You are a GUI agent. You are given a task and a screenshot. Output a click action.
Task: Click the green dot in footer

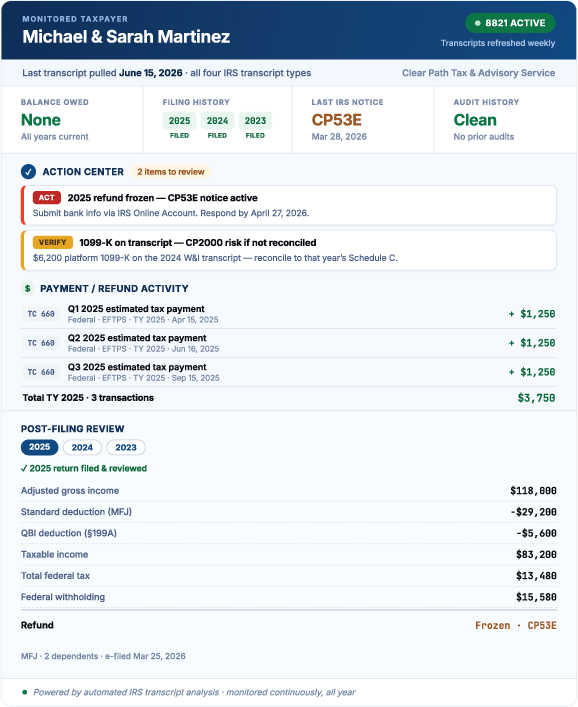pyautogui.click(x=24, y=692)
